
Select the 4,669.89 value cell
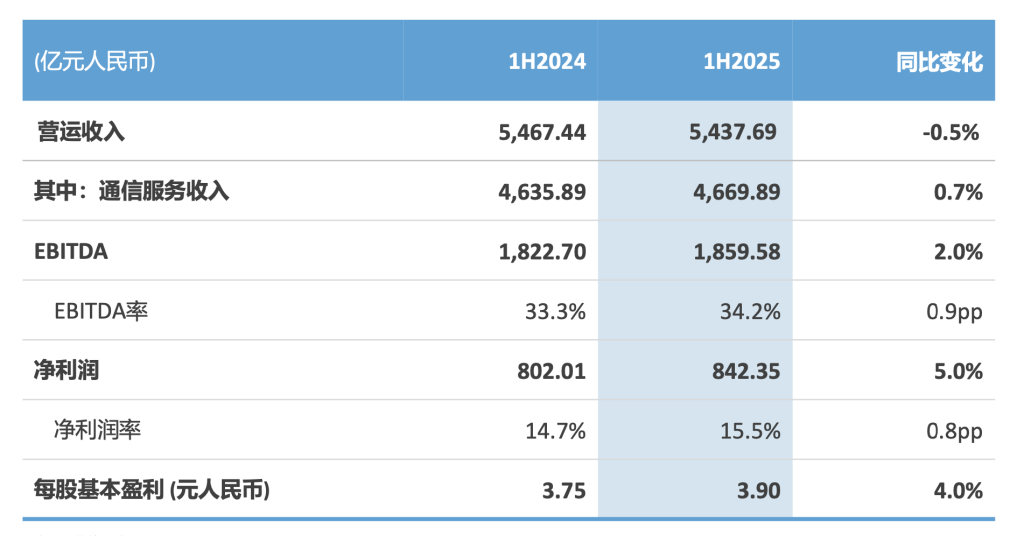coord(735,191)
